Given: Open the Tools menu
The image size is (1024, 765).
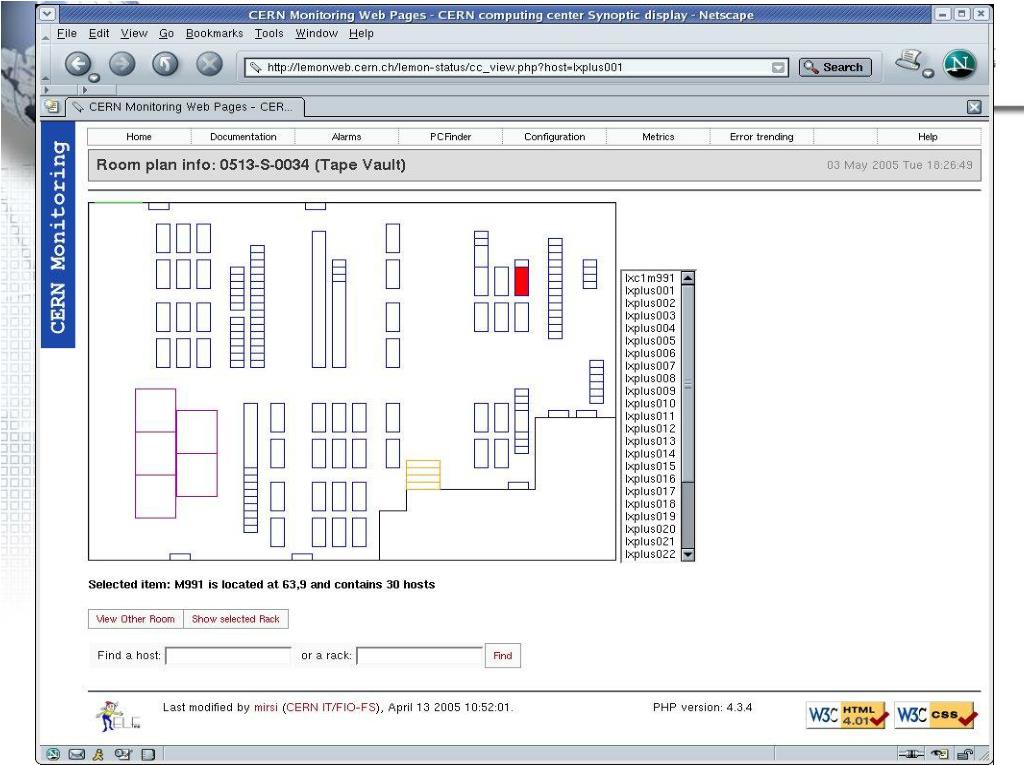Looking at the screenshot, I should 269,33.
